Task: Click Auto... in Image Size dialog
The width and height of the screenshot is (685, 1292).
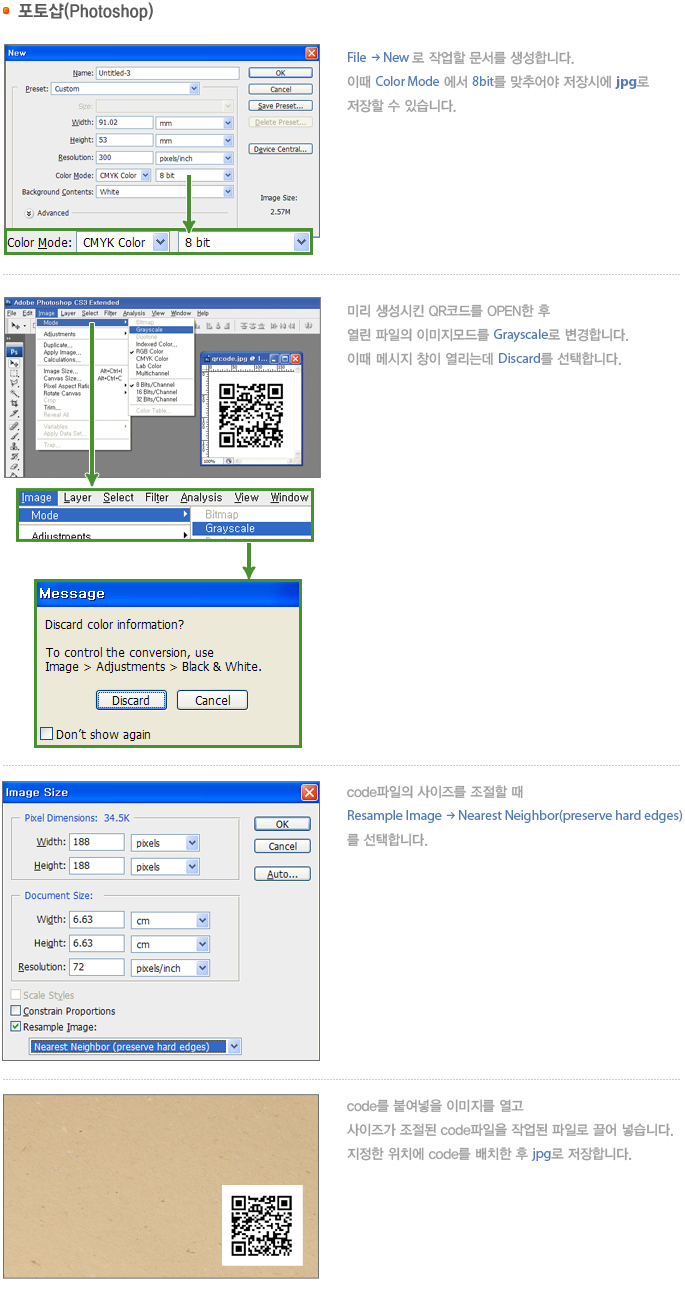Action: [282, 873]
